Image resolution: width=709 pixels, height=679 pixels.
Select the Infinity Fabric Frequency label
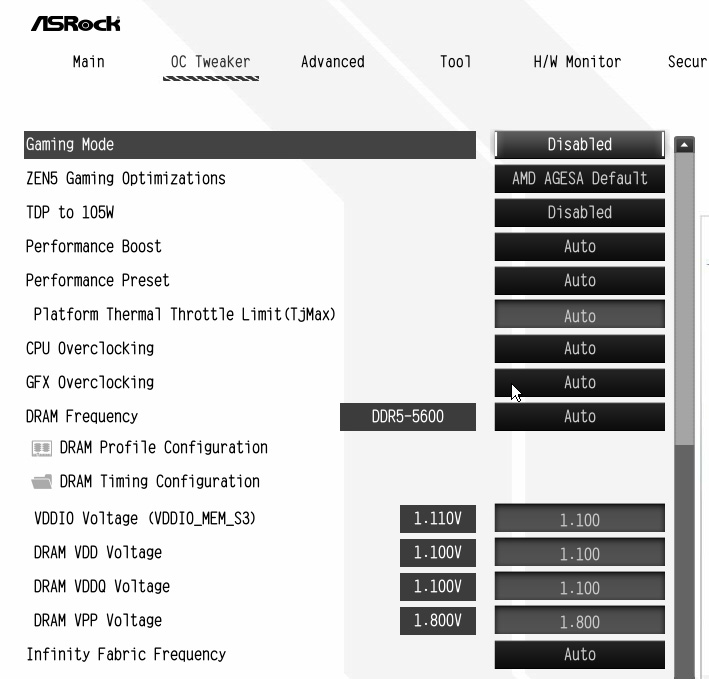click(x=126, y=655)
